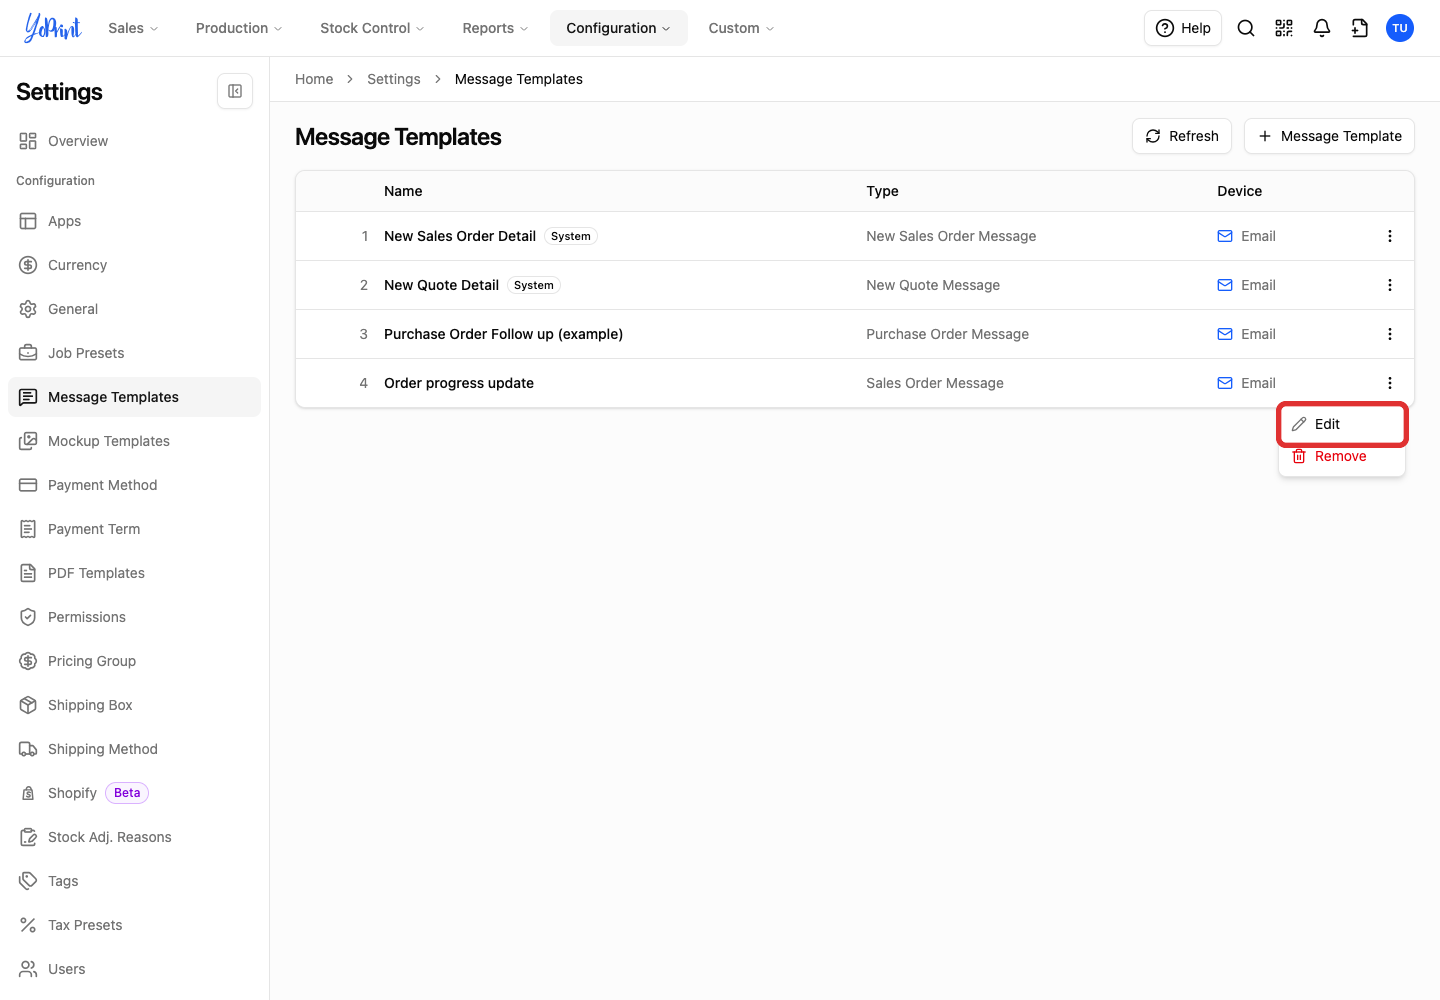
Task: Open Currency settings
Action: pyautogui.click(x=134, y=265)
